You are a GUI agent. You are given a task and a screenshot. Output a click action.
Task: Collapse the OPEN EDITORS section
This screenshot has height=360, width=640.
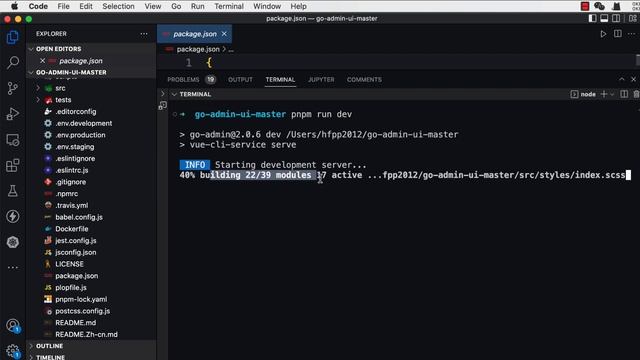(58, 49)
